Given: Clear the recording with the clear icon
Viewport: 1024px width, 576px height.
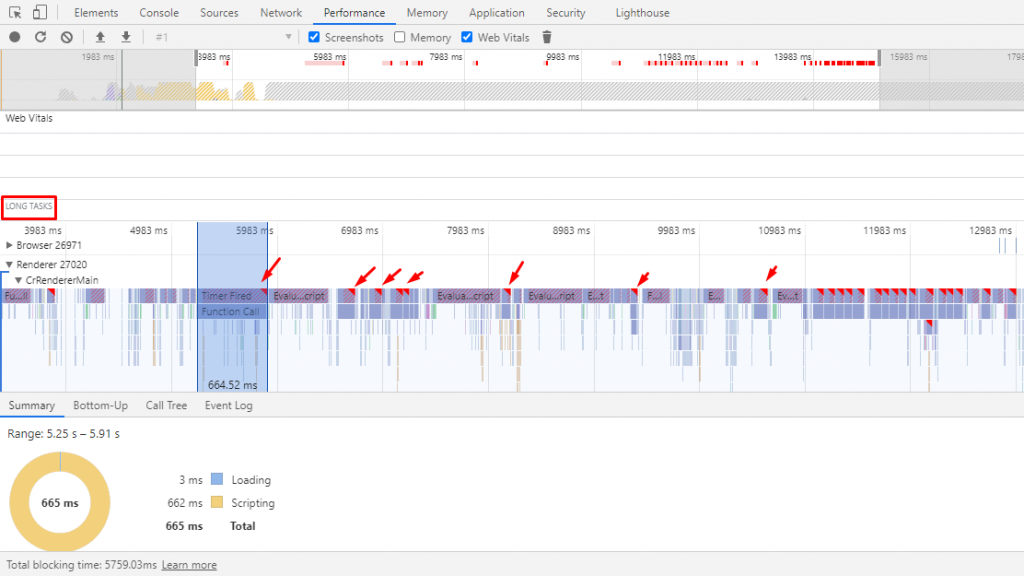Looking at the screenshot, I should 67,37.
